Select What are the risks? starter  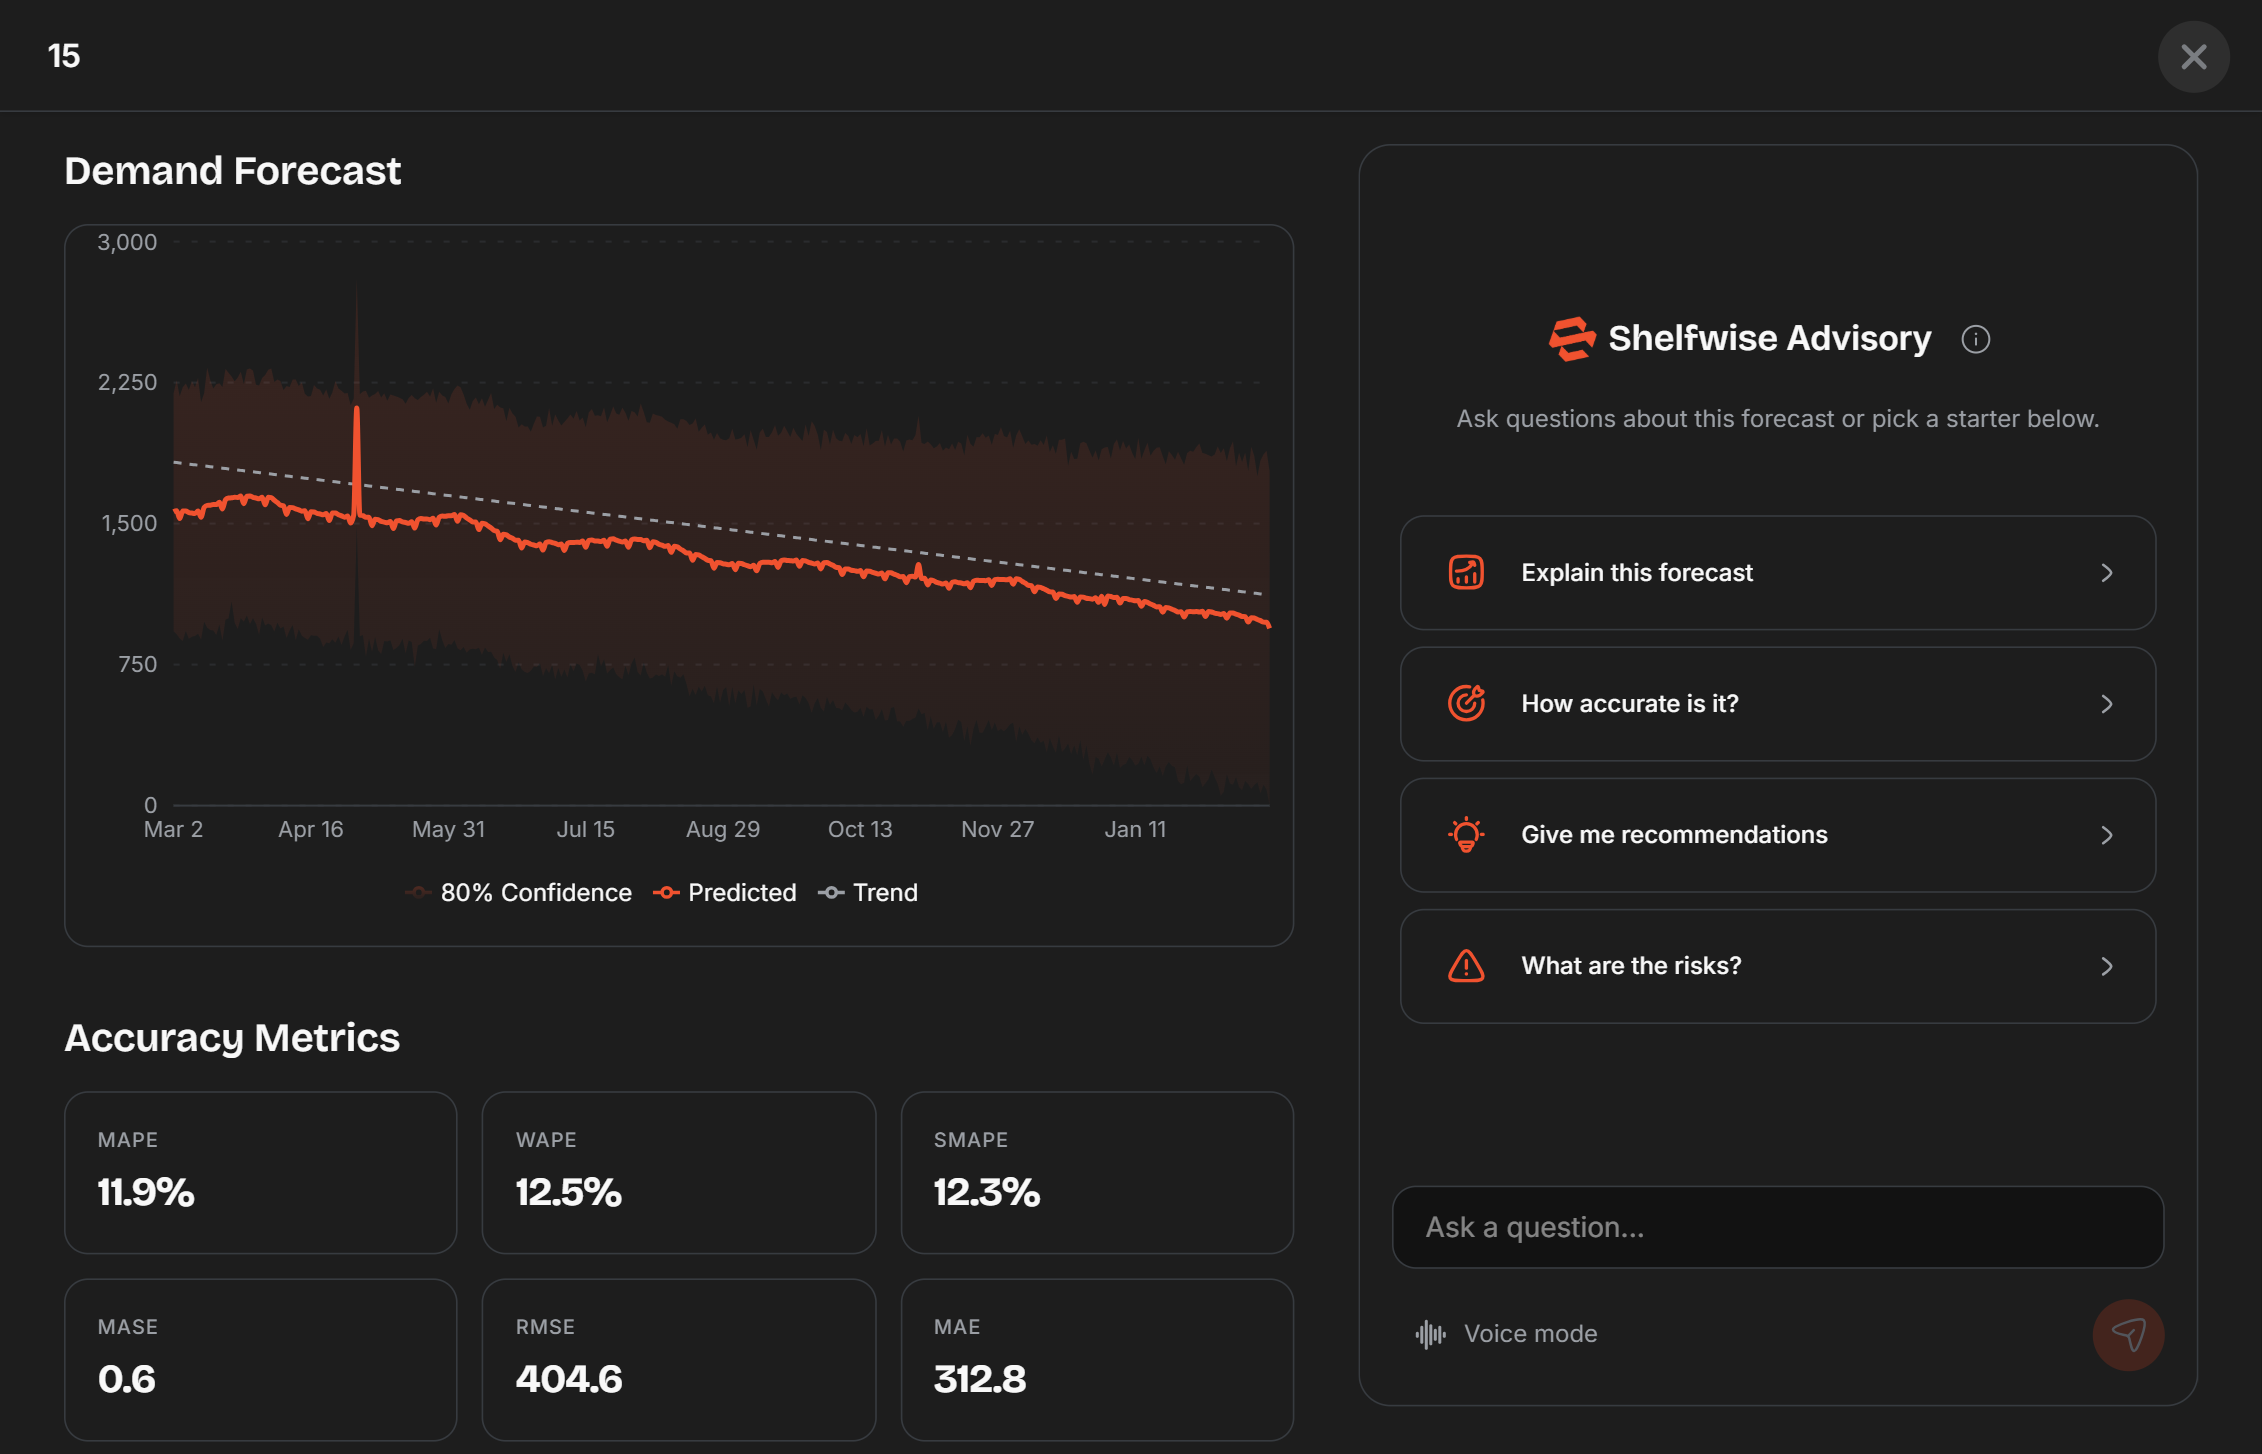click(1777, 965)
